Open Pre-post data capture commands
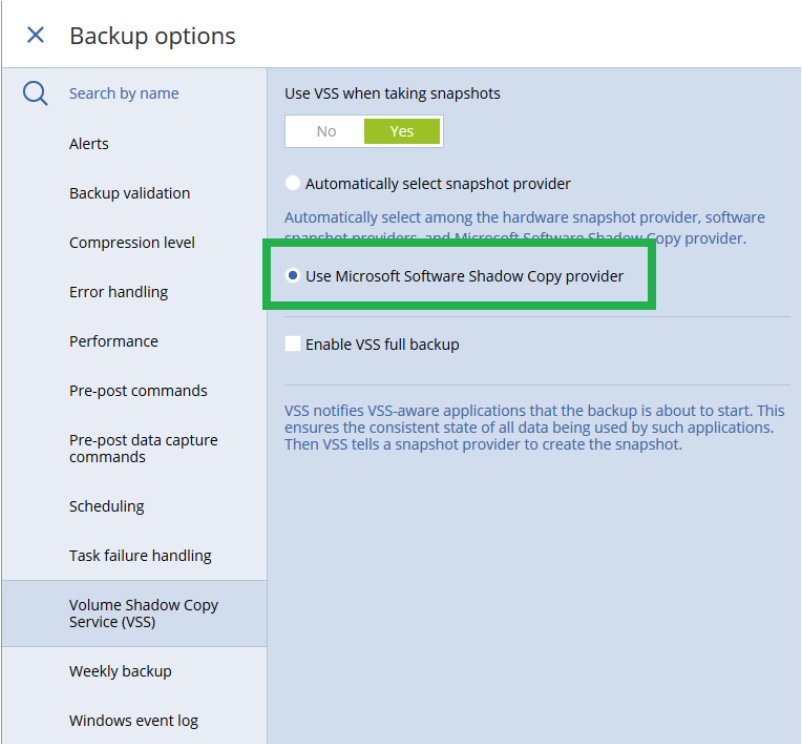This screenshot has height=744, width=802. click(x=143, y=448)
